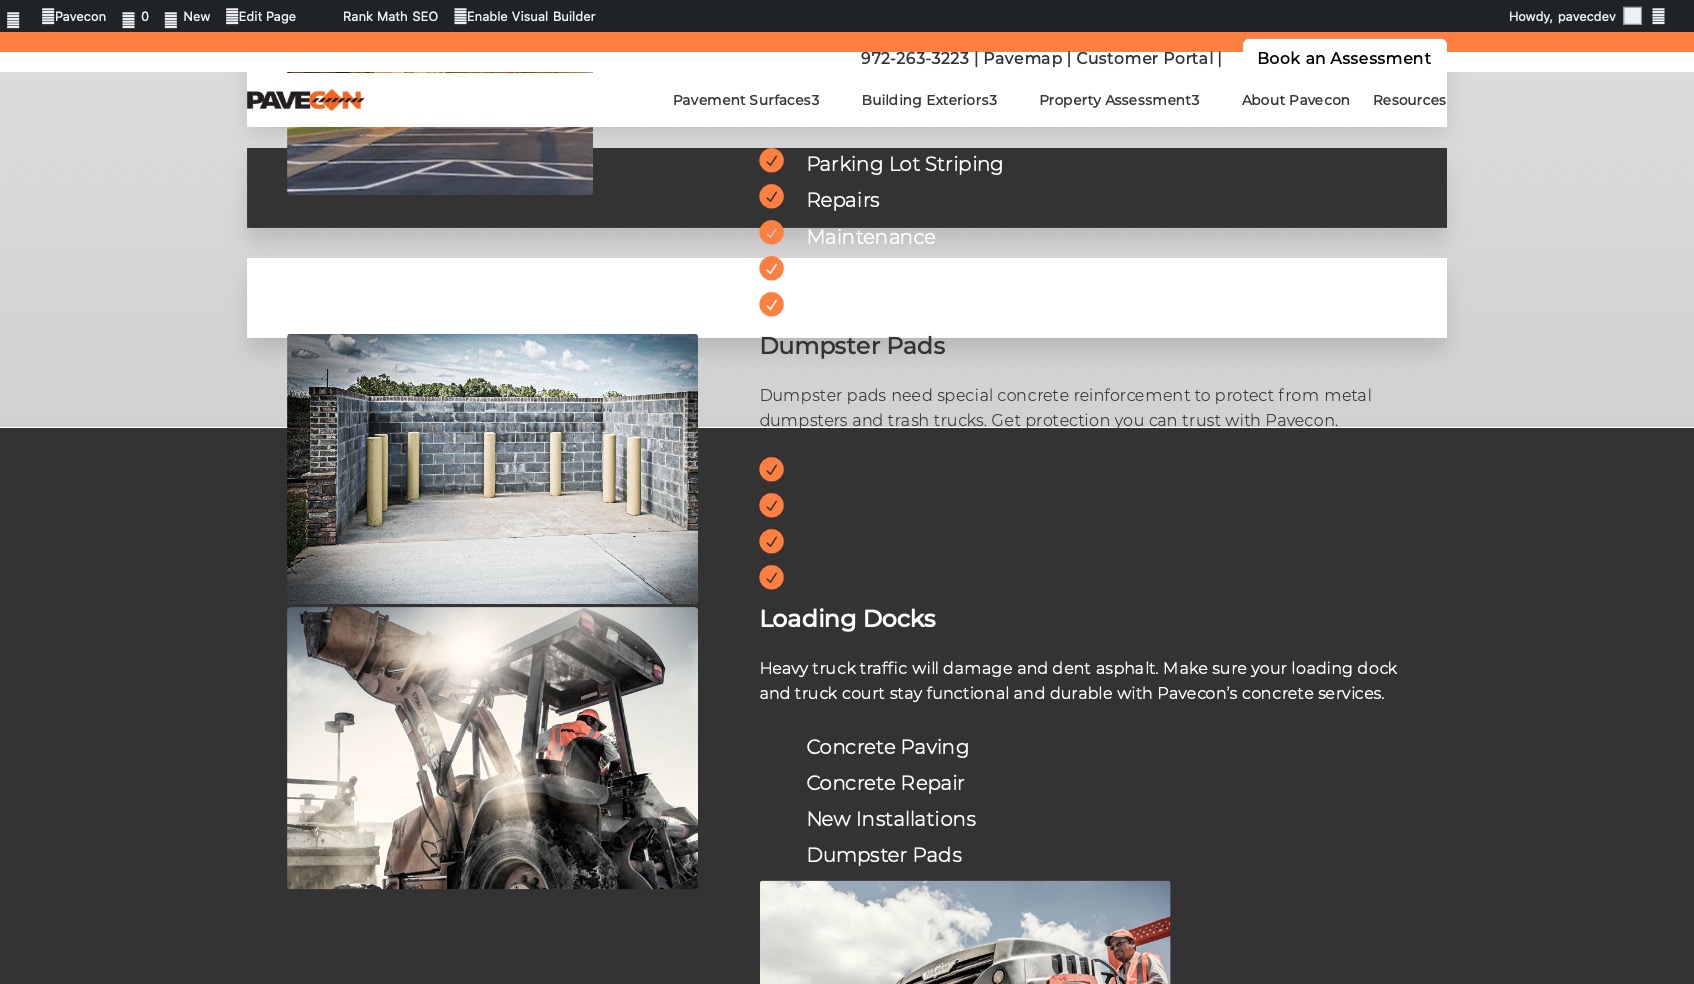Expand the Building Exteriors dropdown menu
1694x984 pixels.
coord(929,100)
